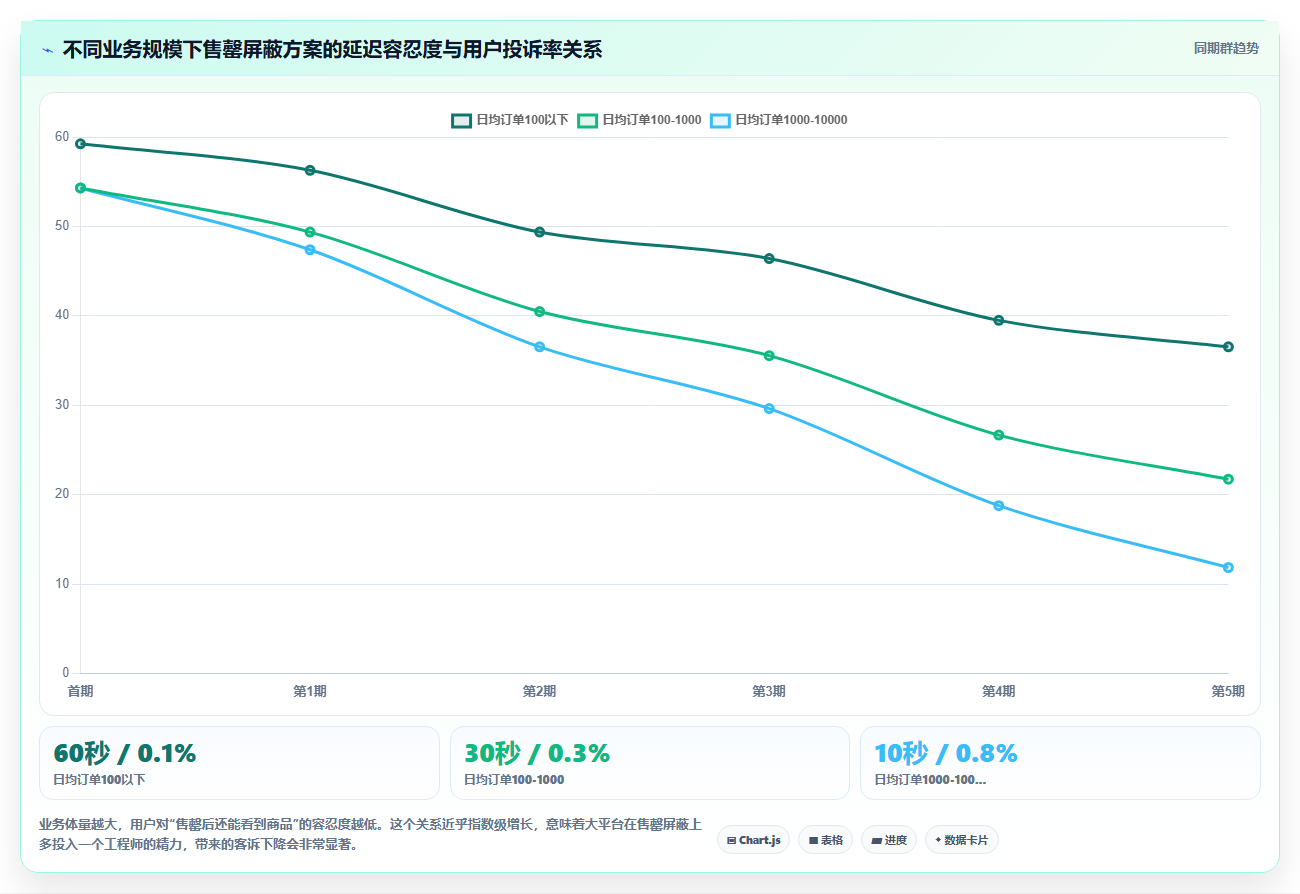This screenshot has height=894, width=1300.
Task: Click the lightning bolt icon beside the title
Action: pyautogui.click(x=47, y=50)
